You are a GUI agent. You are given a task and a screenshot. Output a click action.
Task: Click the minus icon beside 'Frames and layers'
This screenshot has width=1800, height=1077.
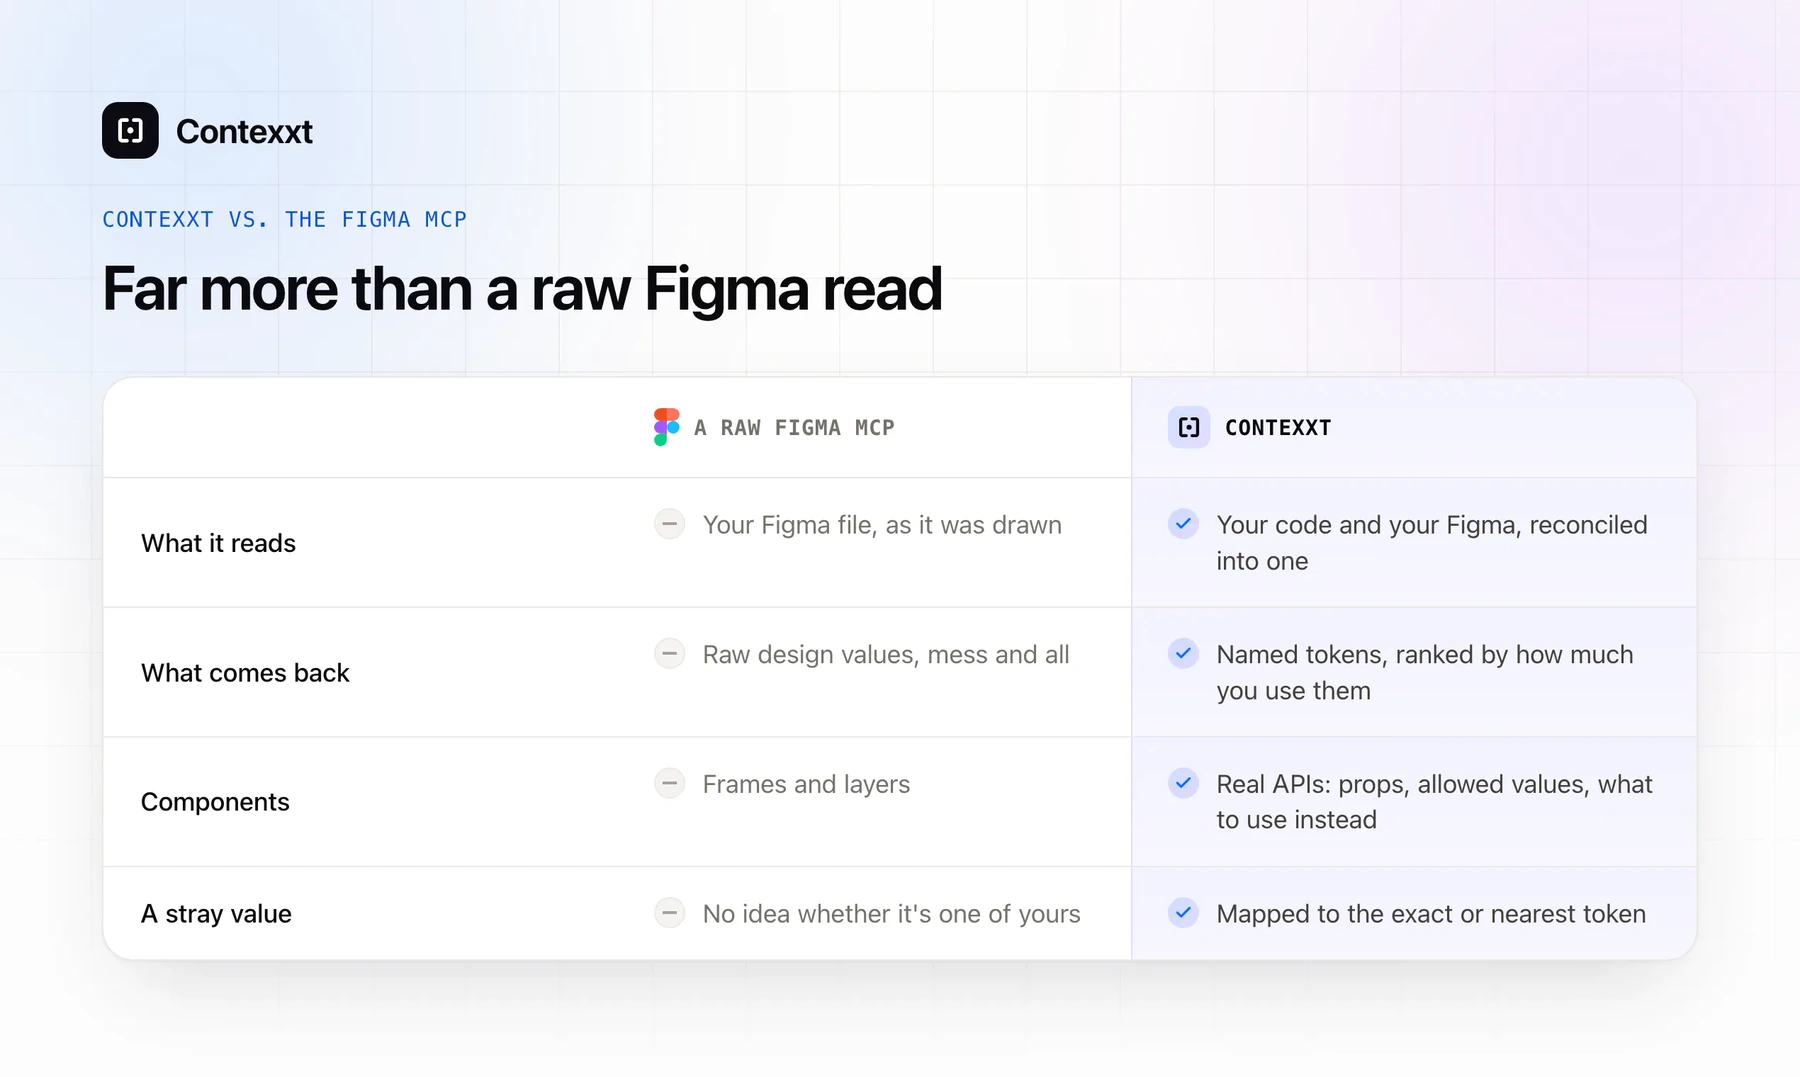669,782
